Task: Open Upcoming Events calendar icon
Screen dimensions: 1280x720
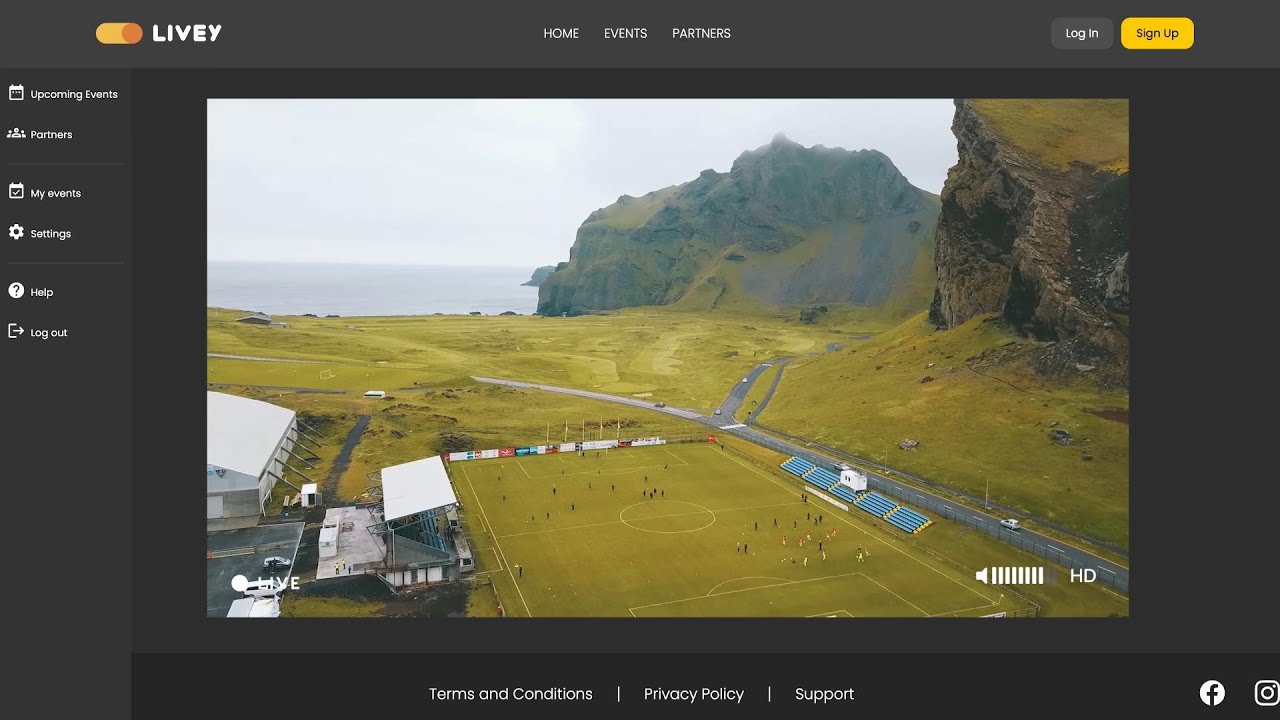Action: pos(16,93)
